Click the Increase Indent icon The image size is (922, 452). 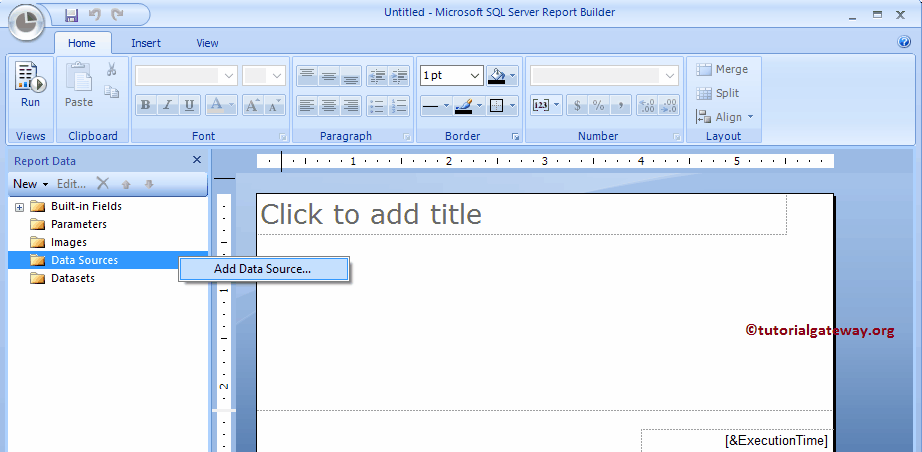pyautogui.click(x=399, y=76)
